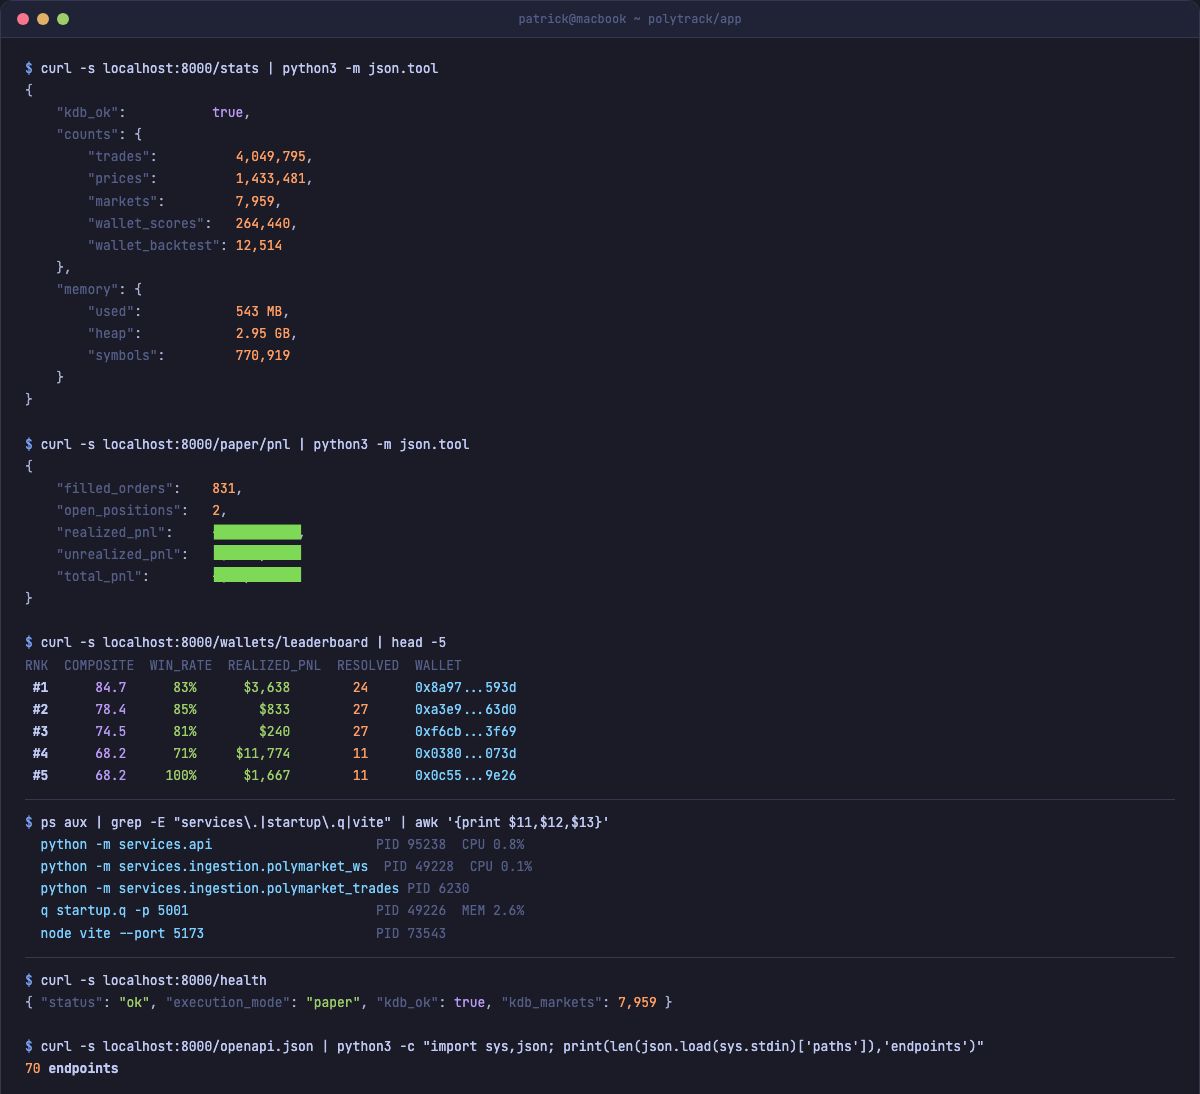Click the wallets/leaderboard curl command line

[236, 642]
